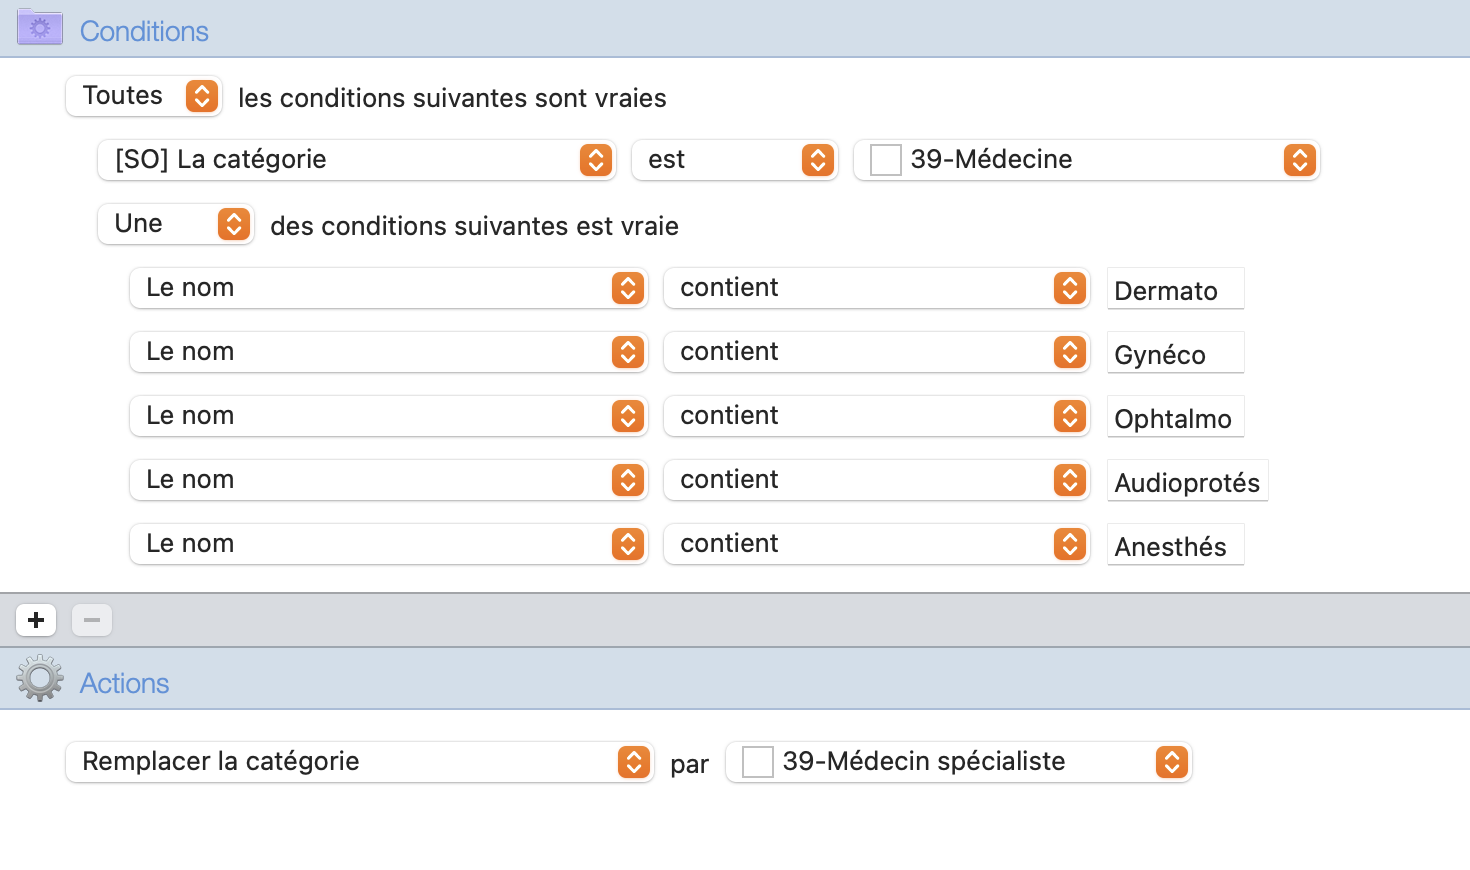This screenshot has width=1470, height=870.
Task: Click the Anesthés text field
Action: click(1176, 545)
